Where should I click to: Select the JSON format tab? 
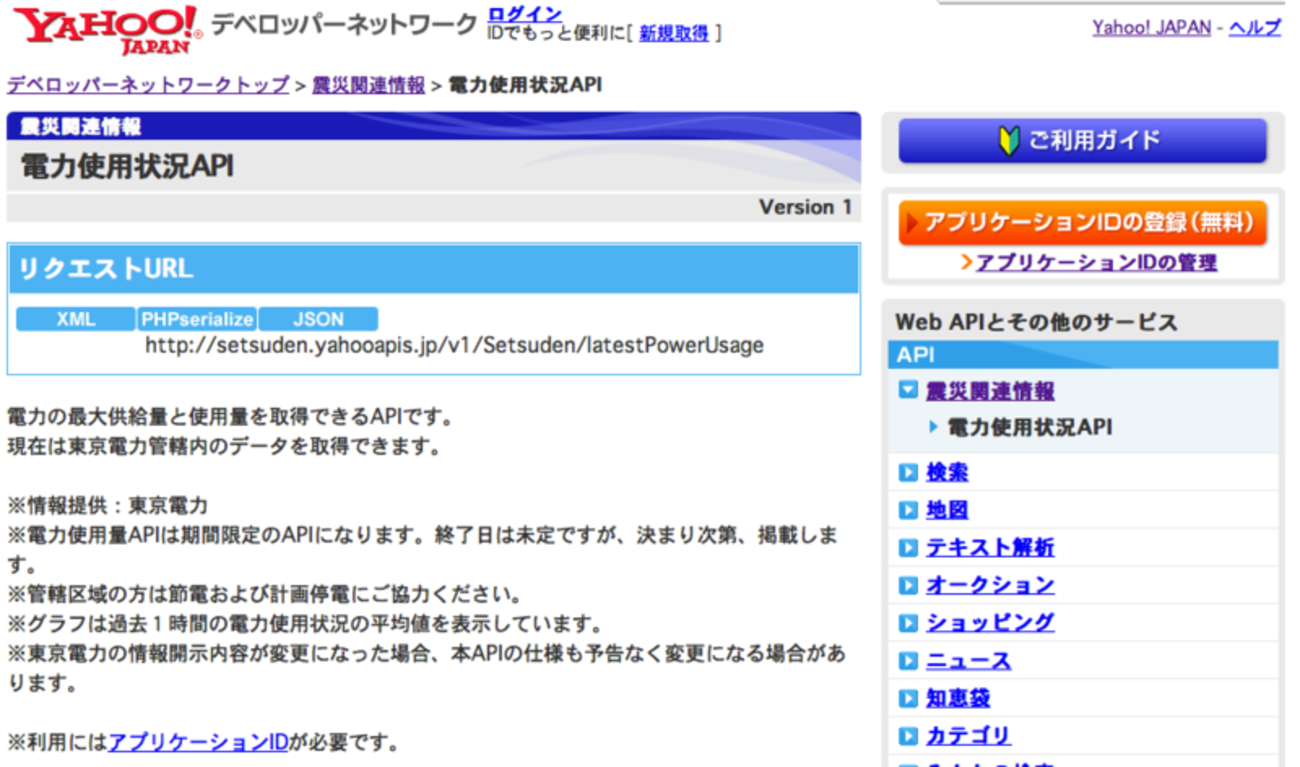pos(318,319)
